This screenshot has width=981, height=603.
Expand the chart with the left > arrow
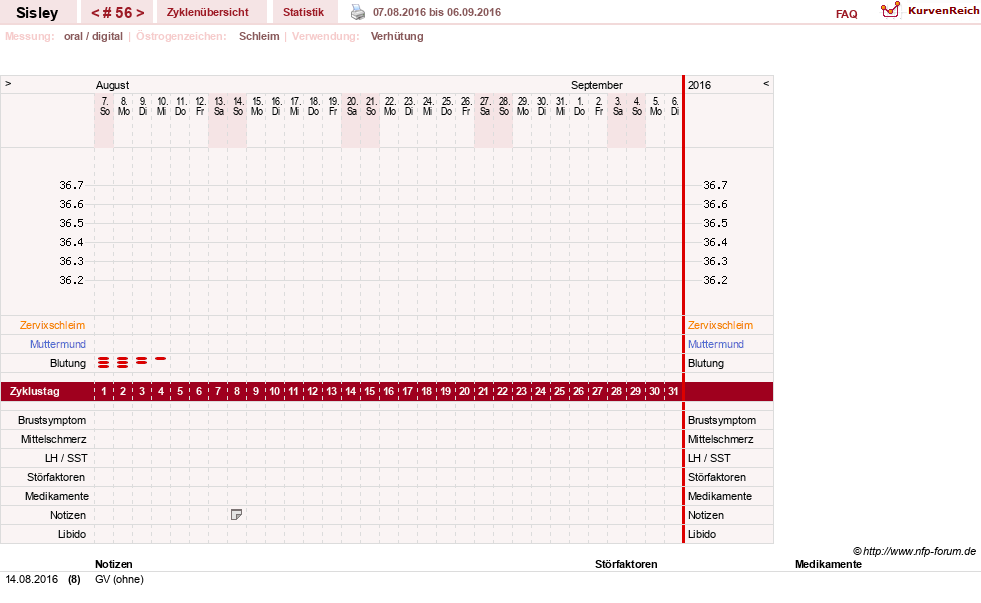[8, 83]
